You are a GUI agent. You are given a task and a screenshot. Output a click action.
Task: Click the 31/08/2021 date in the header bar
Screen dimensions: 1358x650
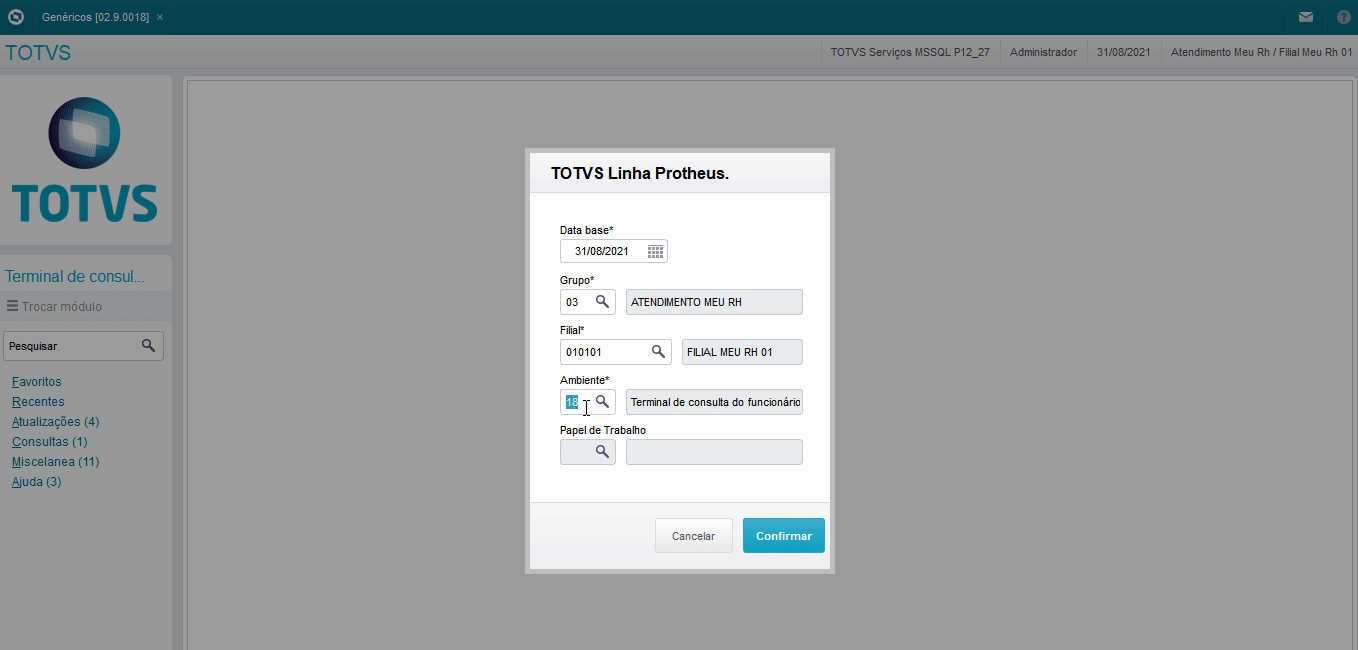(1123, 52)
